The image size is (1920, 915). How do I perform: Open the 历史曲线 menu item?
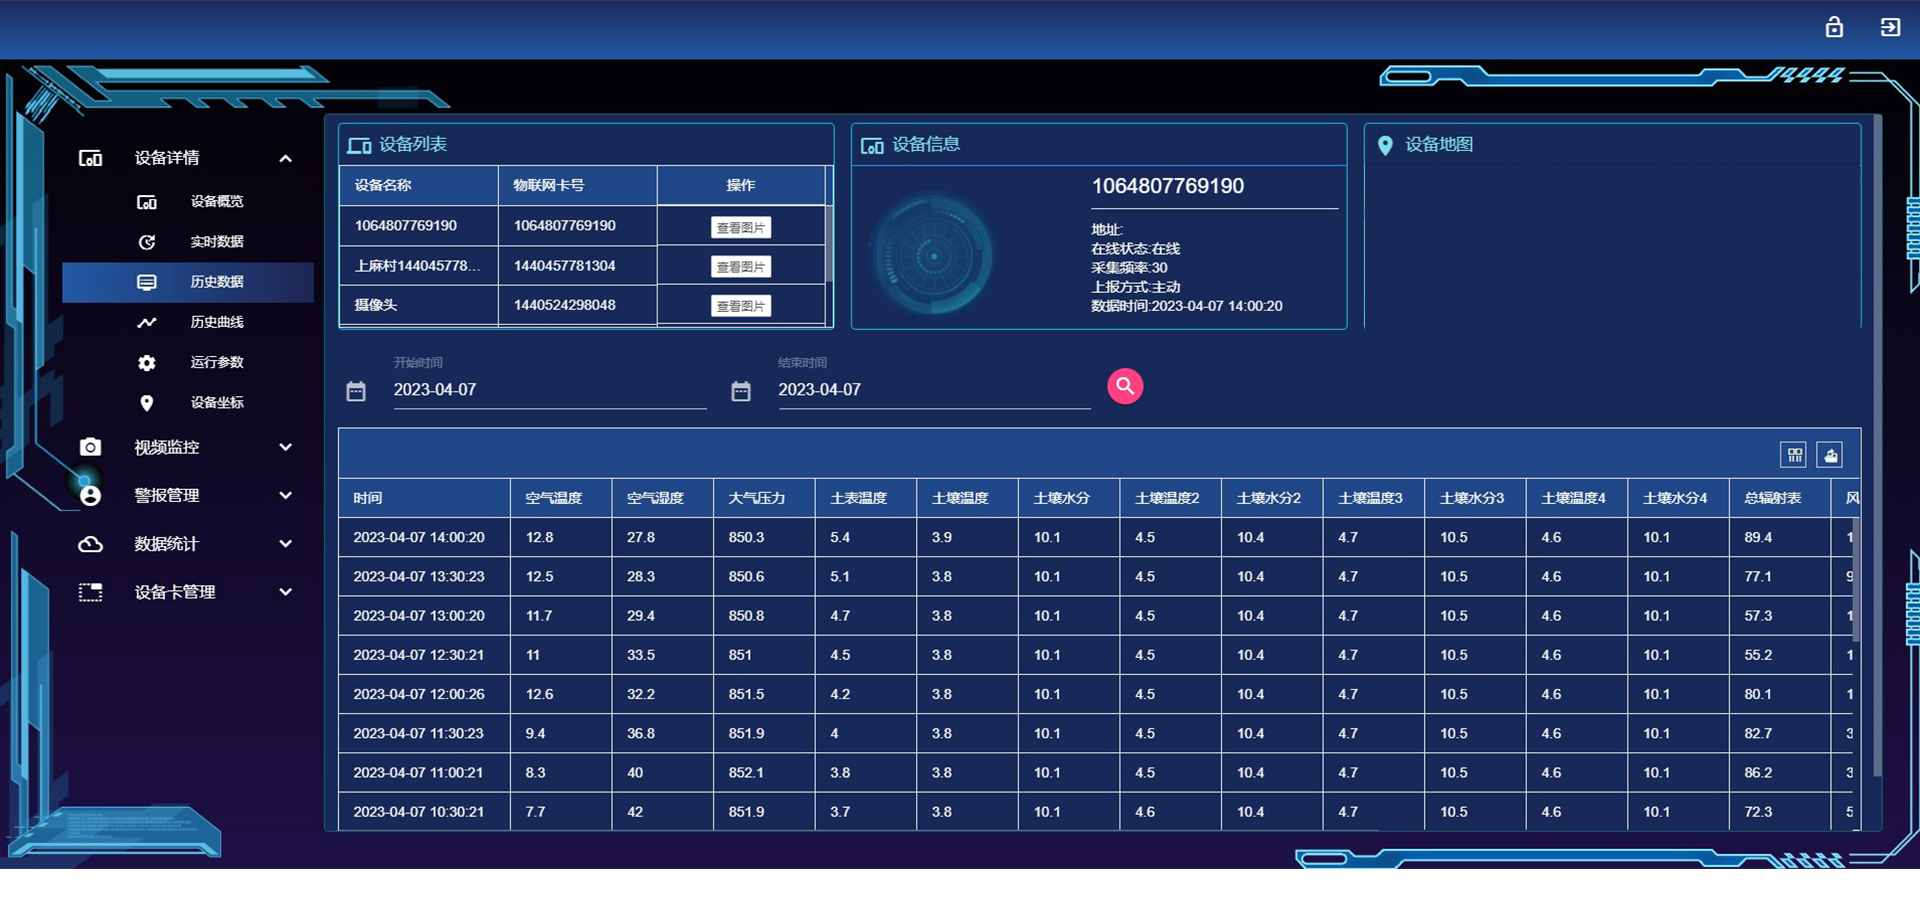[x=216, y=322]
